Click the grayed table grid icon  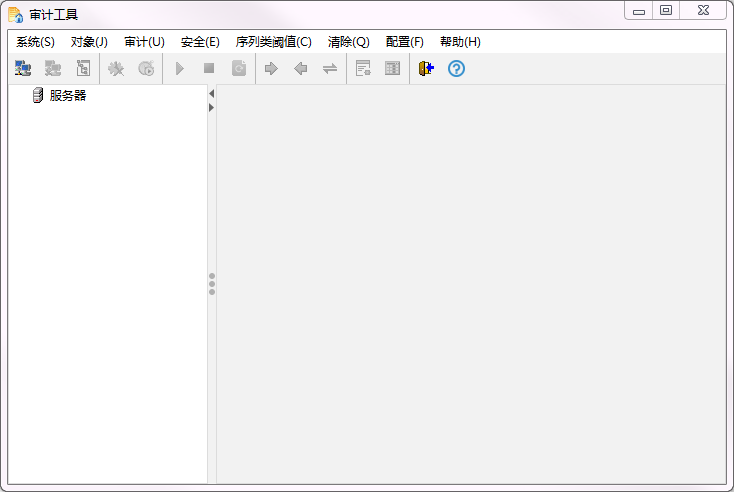392,68
